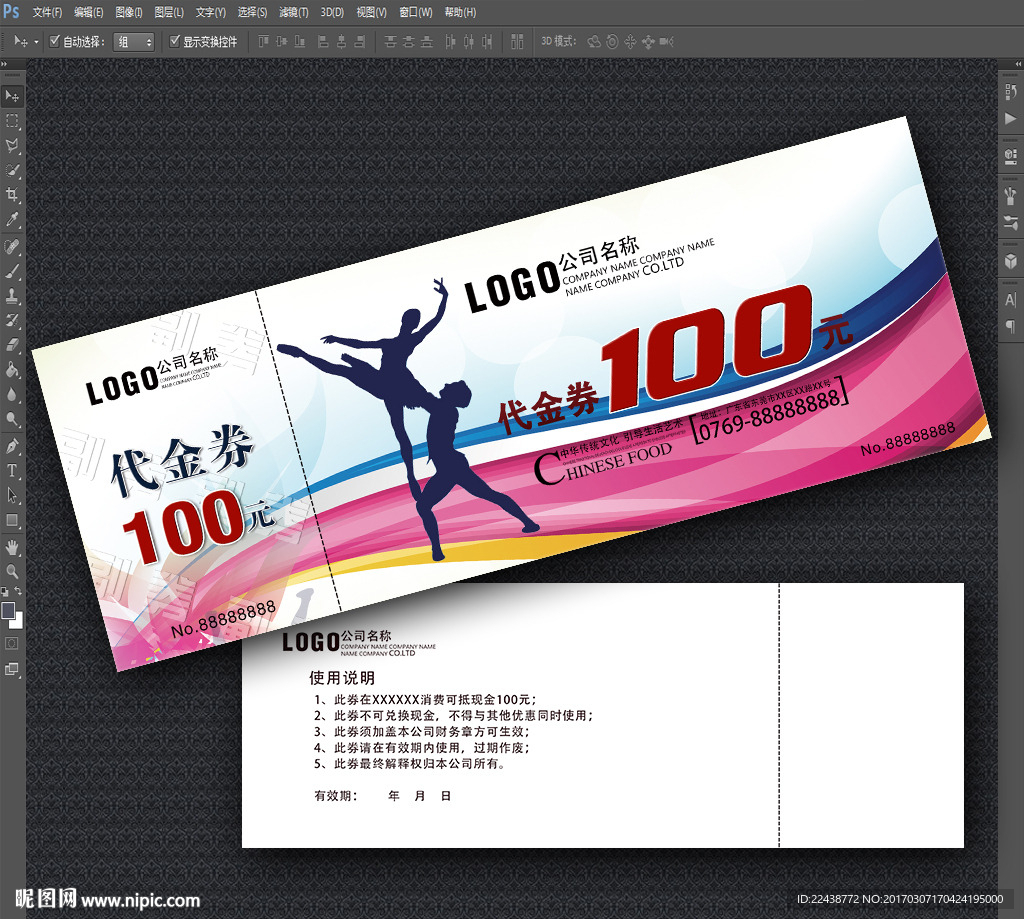1024x919 pixels.
Task: Click the 3D rotate mode icon
Action: coord(594,42)
